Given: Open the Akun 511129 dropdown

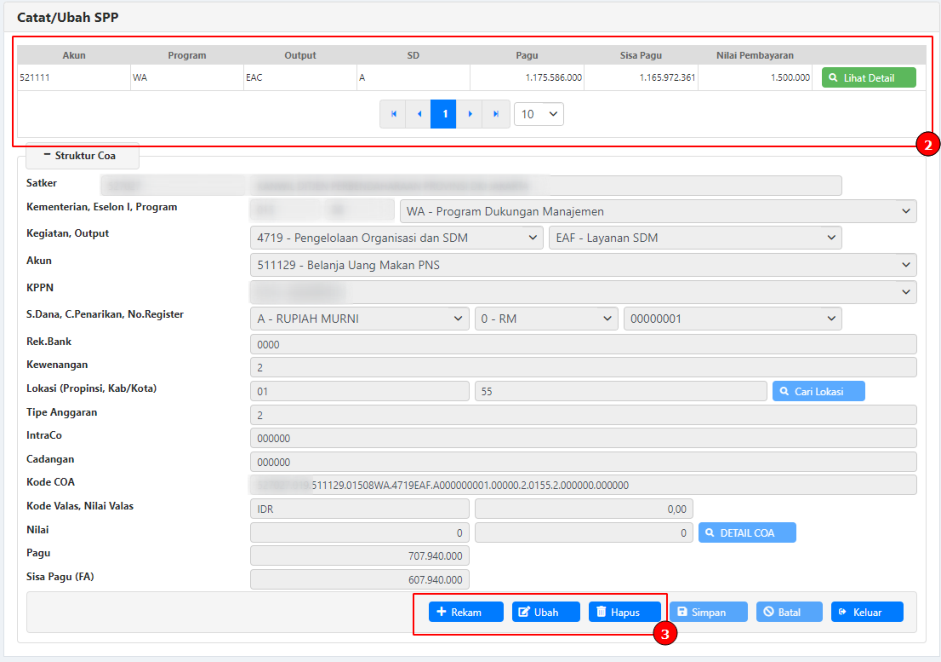Looking at the screenshot, I should 582,264.
